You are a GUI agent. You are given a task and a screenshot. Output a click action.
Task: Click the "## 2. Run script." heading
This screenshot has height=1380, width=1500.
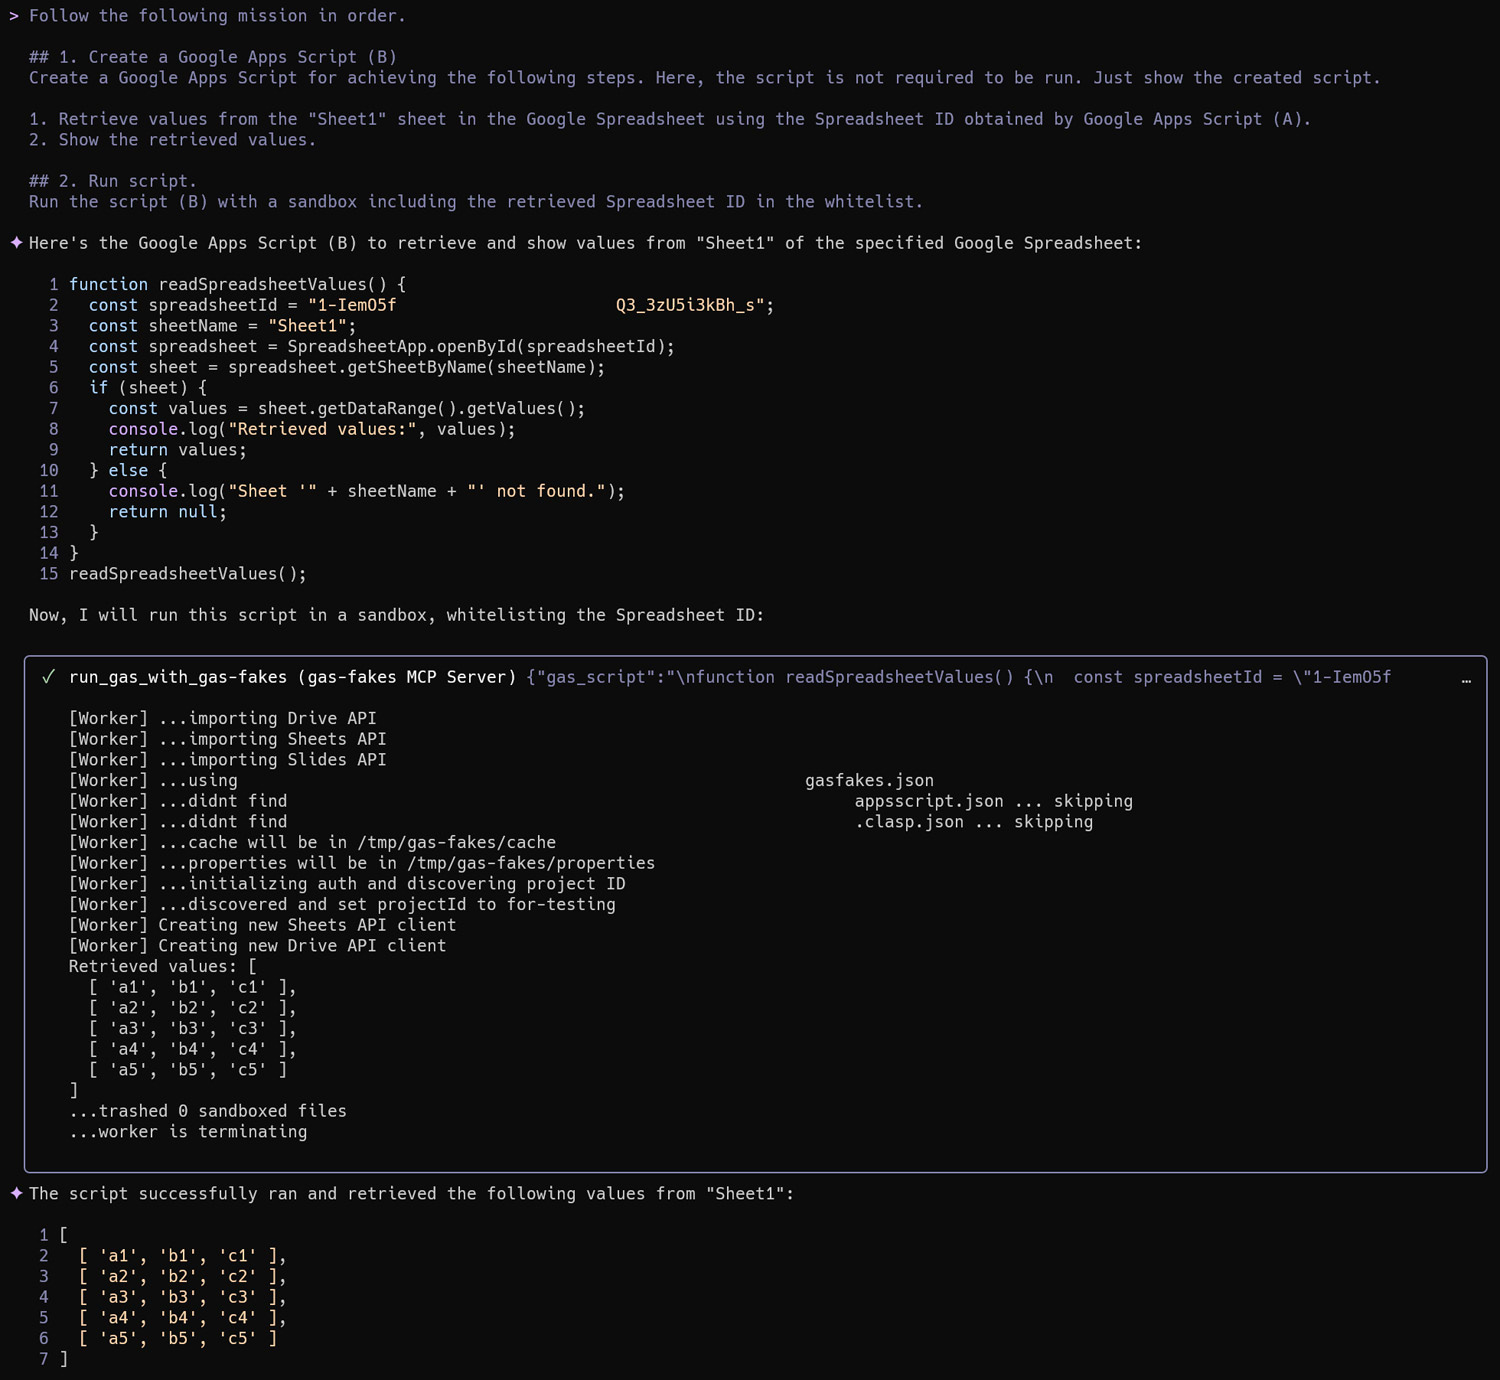pyautogui.click(x=113, y=181)
